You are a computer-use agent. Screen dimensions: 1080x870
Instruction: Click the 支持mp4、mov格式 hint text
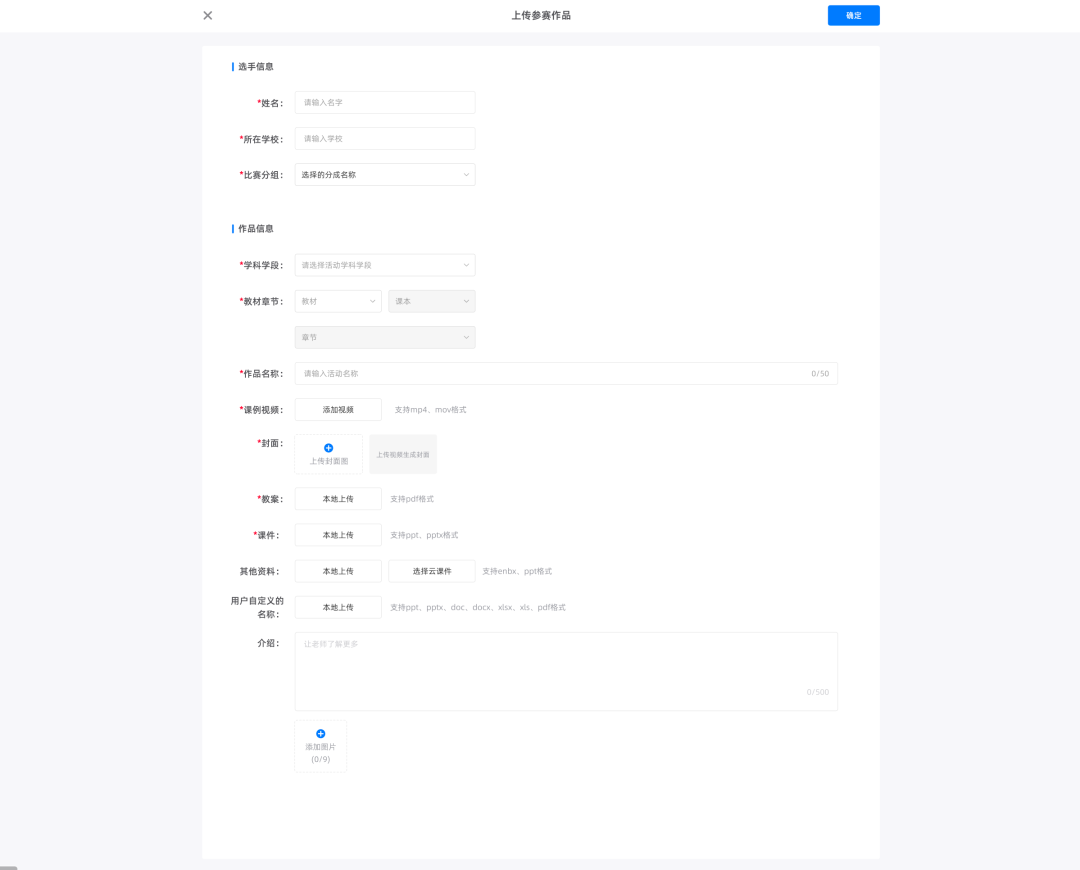coord(430,410)
